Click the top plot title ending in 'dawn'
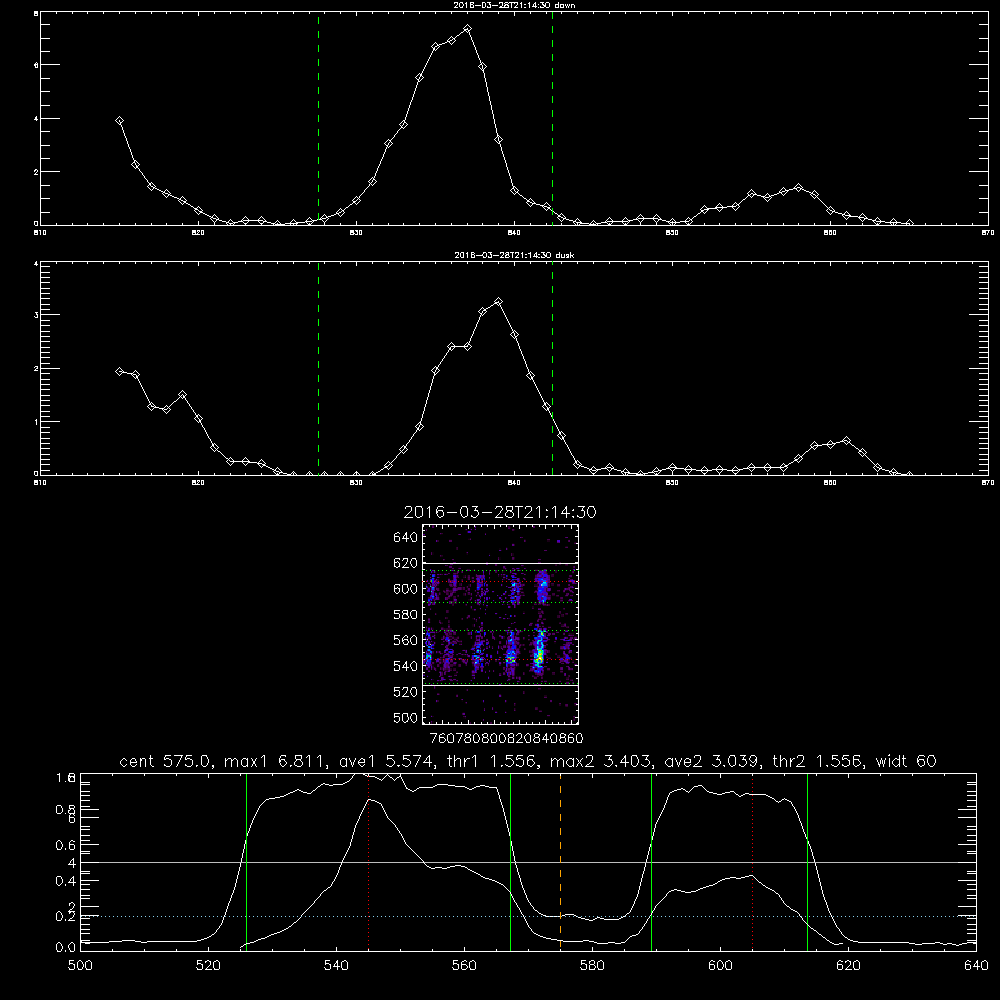Viewport: 1000px width, 1000px height. tap(514, 5)
